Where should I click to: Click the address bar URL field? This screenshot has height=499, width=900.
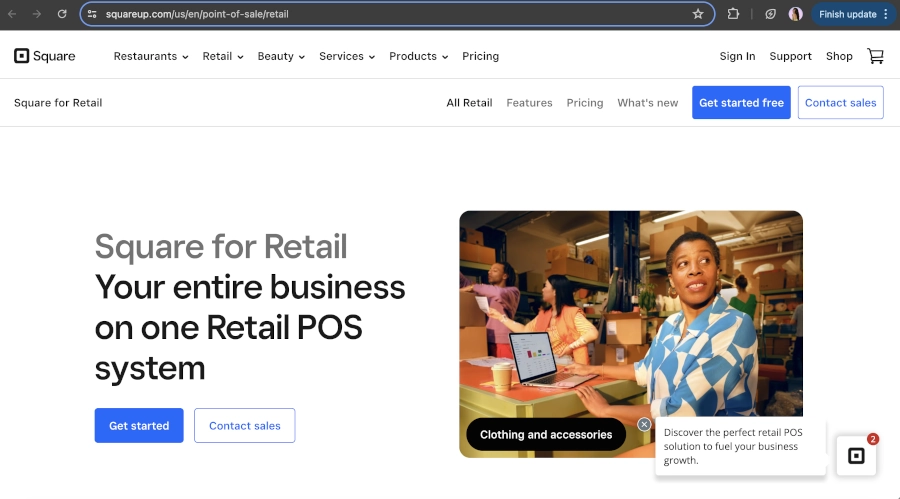[397, 14]
